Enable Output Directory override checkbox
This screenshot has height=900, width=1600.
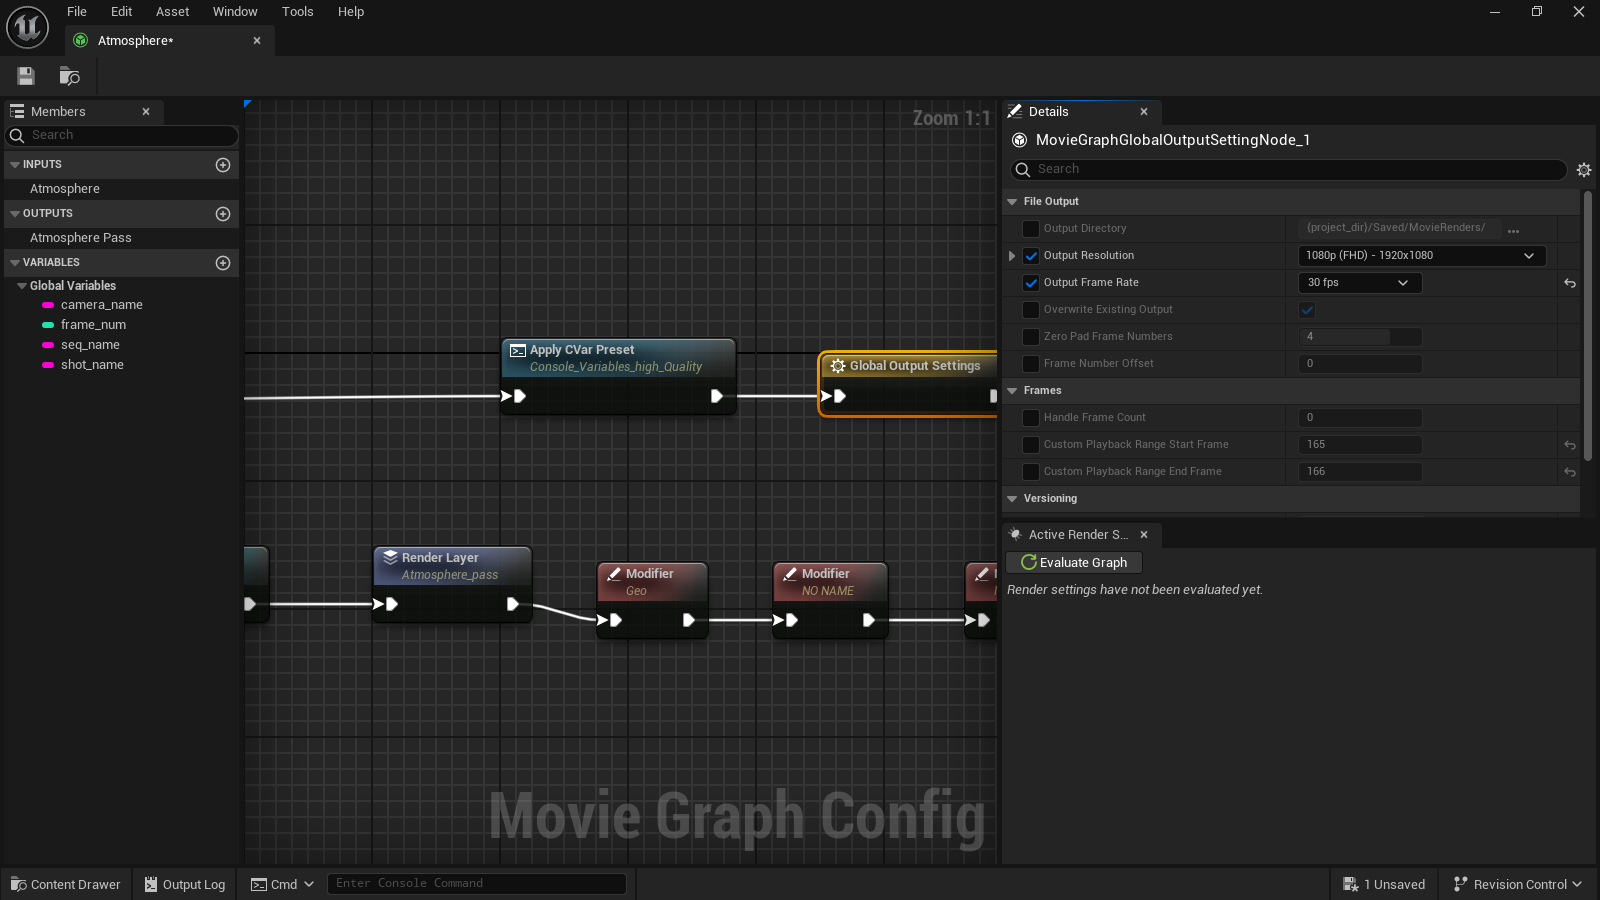(1031, 229)
